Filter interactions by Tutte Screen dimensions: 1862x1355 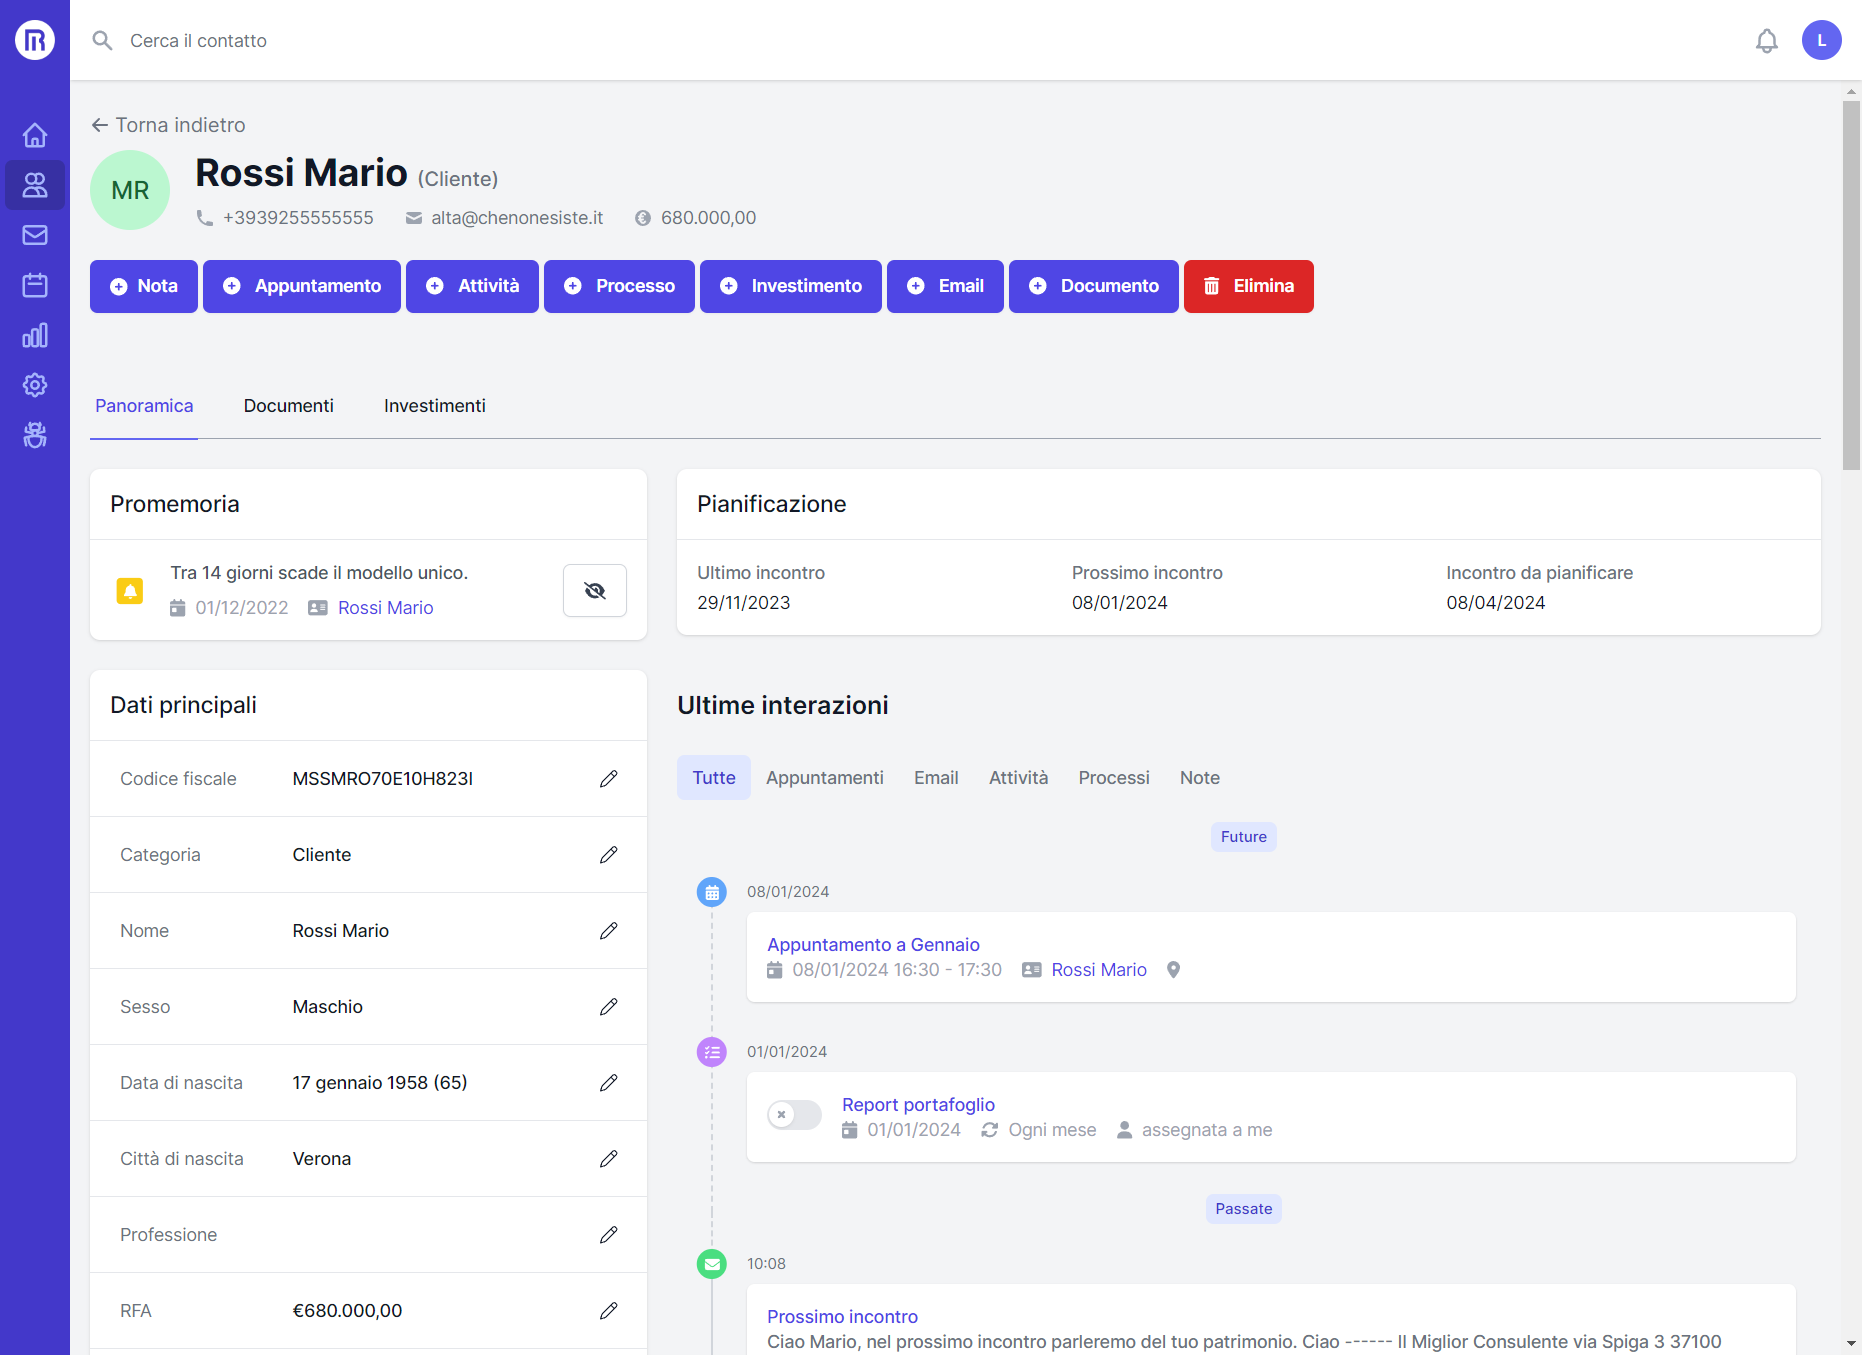click(714, 778)
